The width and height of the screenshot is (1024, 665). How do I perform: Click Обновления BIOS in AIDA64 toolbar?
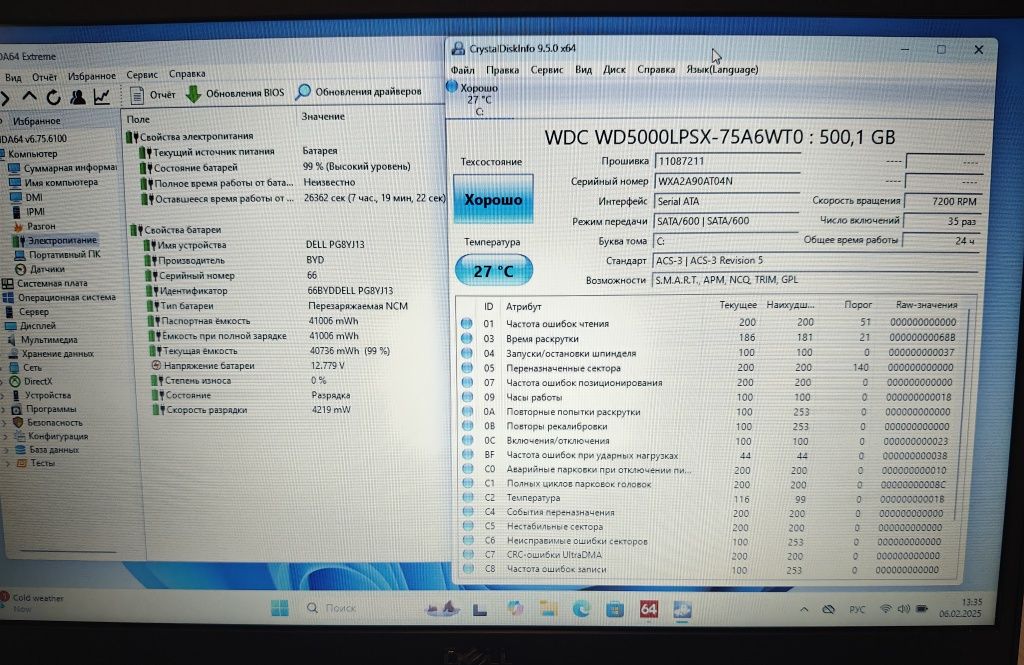(236, 94)
